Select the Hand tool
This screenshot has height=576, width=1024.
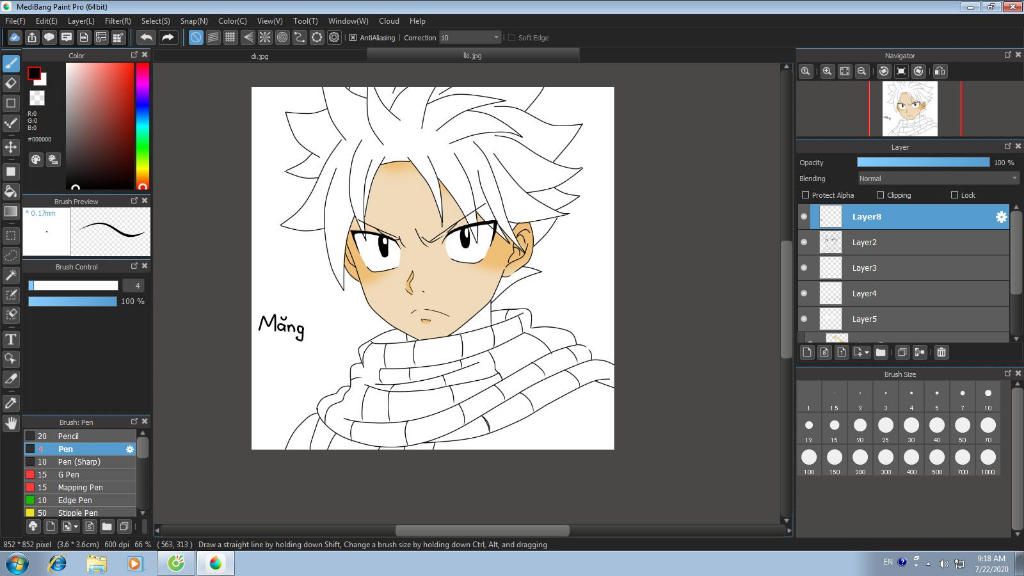pyautogui.click(x=11, y=423)
